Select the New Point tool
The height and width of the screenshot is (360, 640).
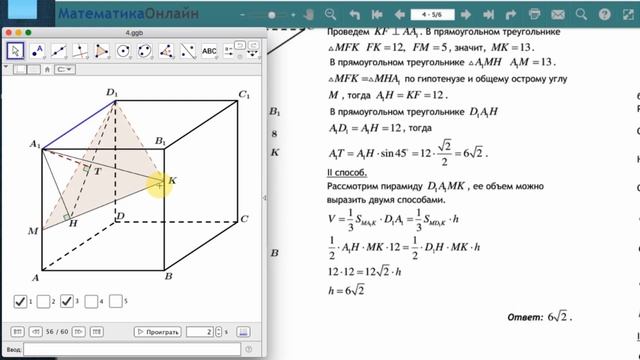tap(37, 51)
